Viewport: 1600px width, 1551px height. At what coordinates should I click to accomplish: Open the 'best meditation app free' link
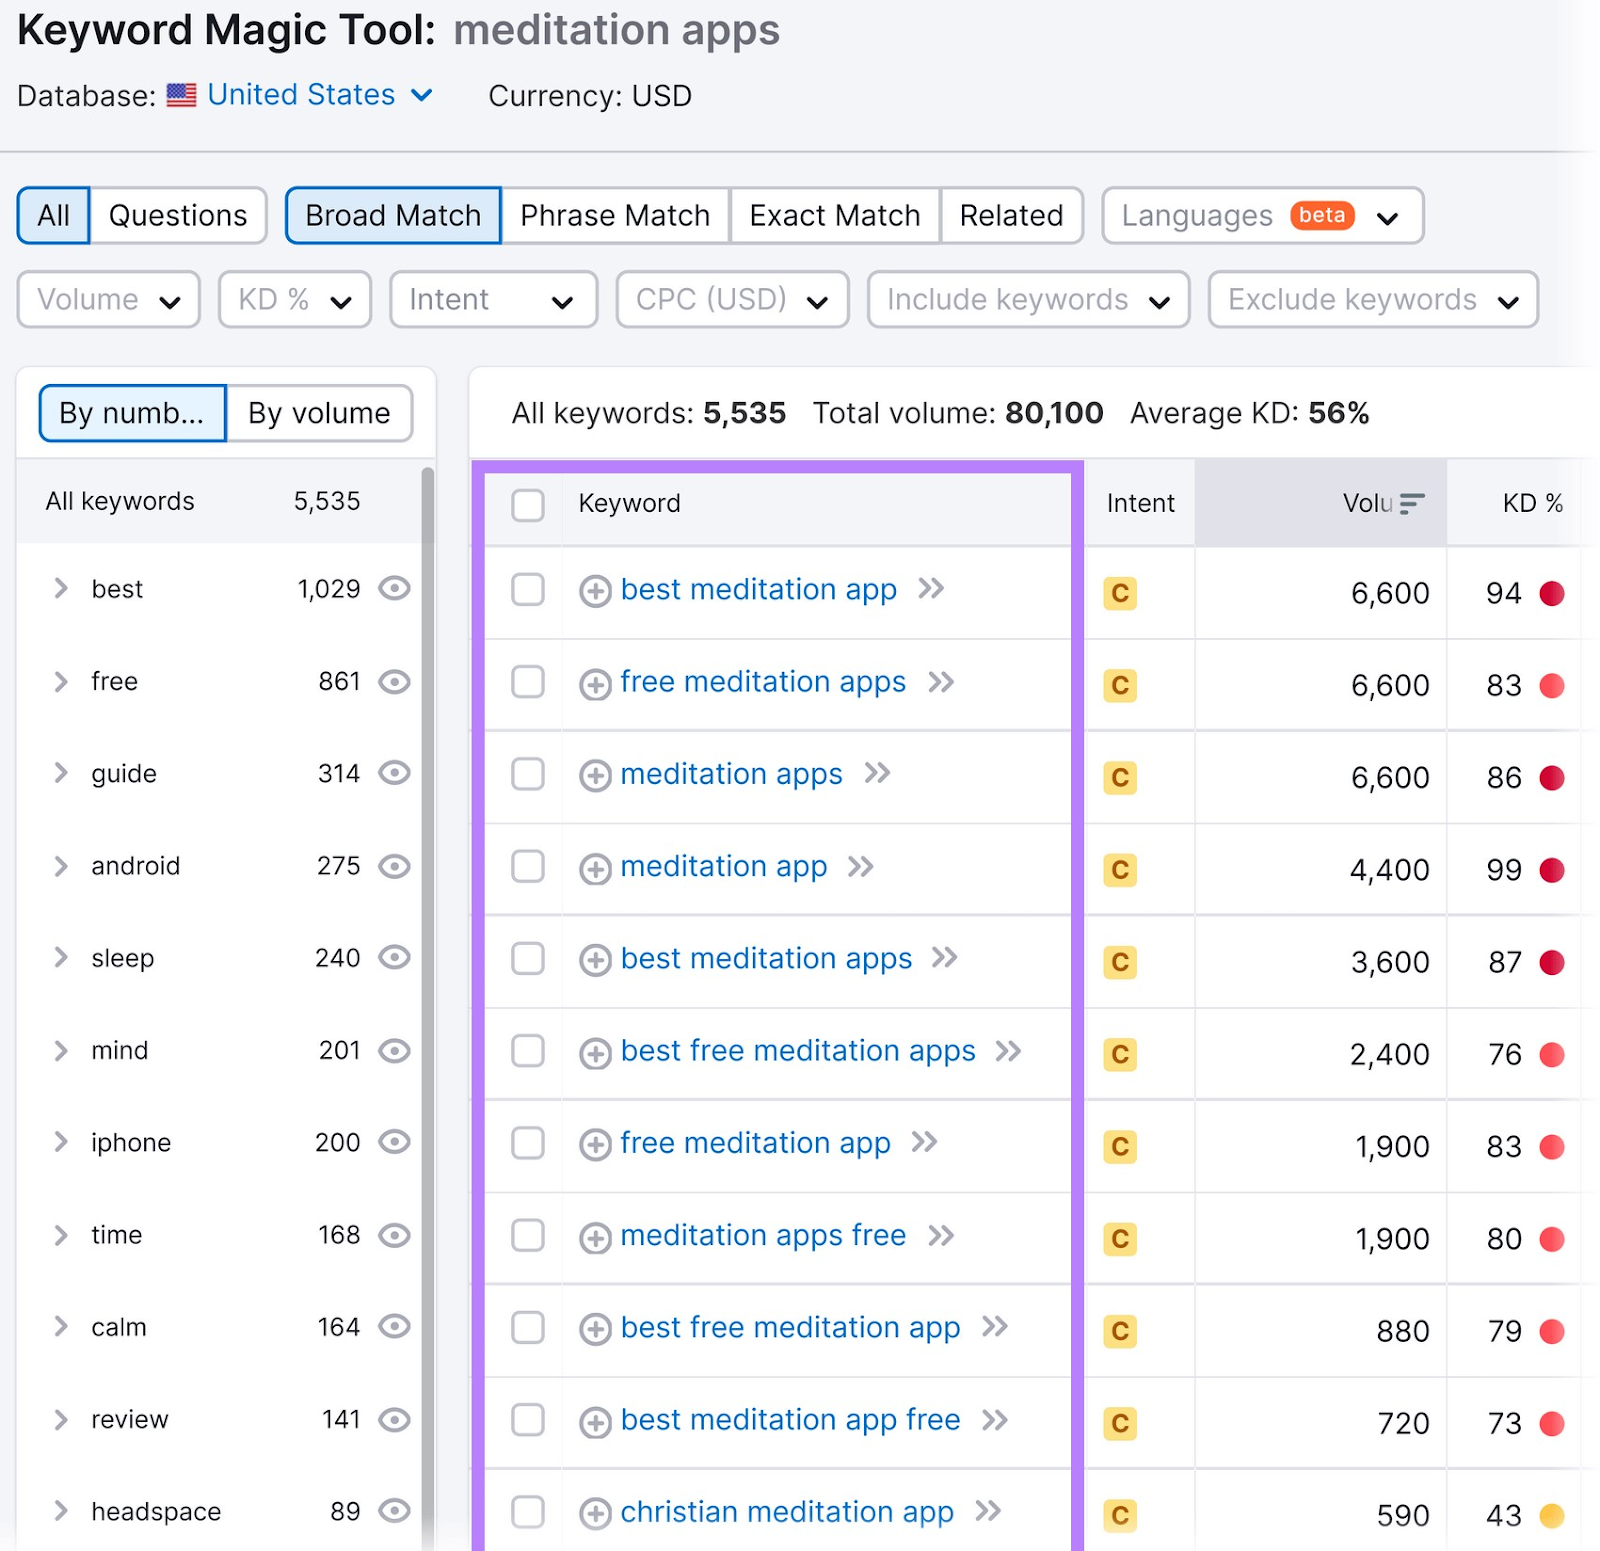[x=790, y=1420]
